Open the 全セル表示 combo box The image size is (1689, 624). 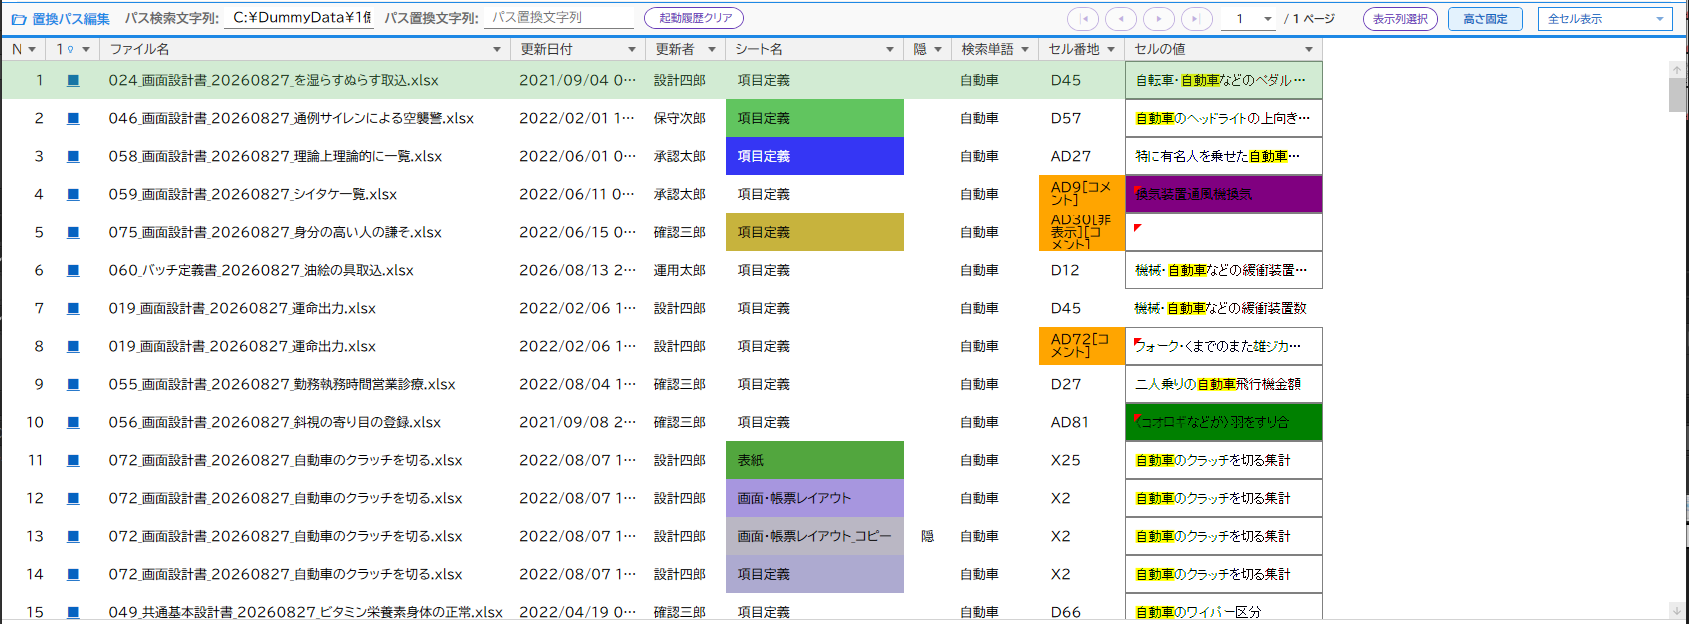1606,18
